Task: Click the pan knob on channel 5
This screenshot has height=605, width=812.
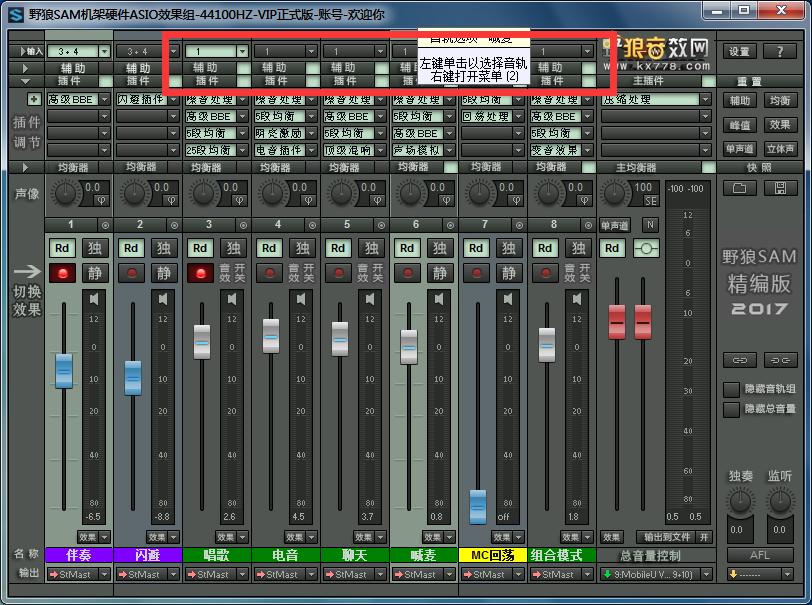Action: 343,191
